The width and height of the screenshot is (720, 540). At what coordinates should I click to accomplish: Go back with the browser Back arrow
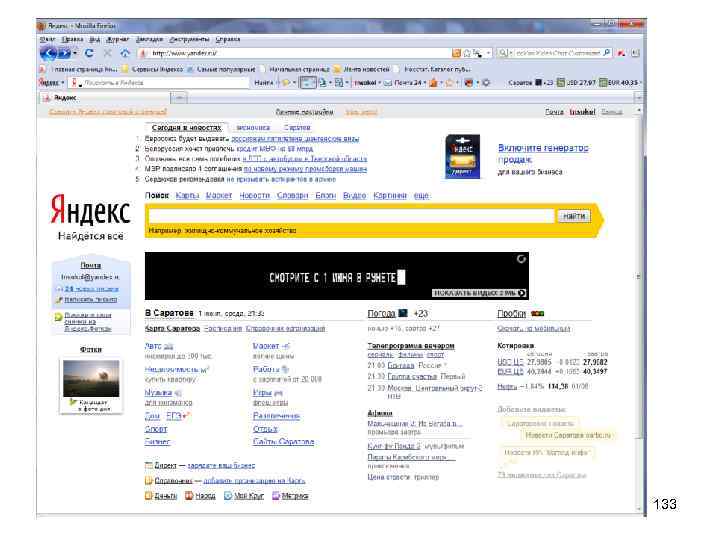(47, 53)
